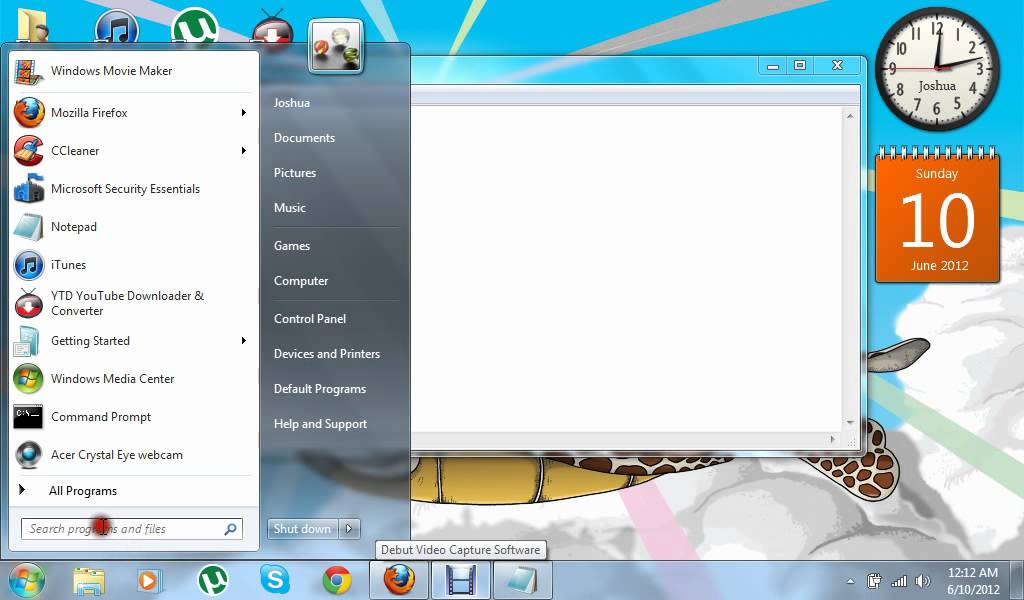Click the analog clock gadget
This screenshot has width=1024, height=600.
[x=936, y=69]
